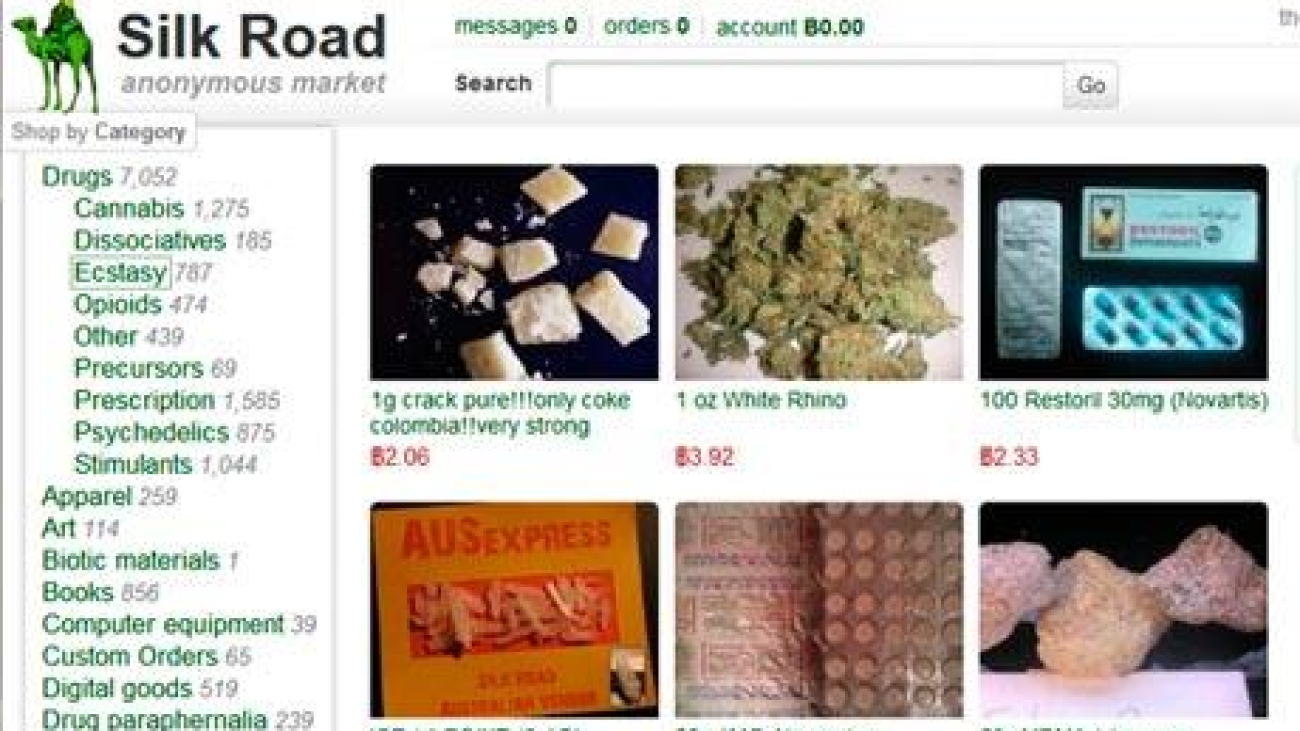Open the account balance link
This screenshot has width=1300, height=731.
(789, 27)
